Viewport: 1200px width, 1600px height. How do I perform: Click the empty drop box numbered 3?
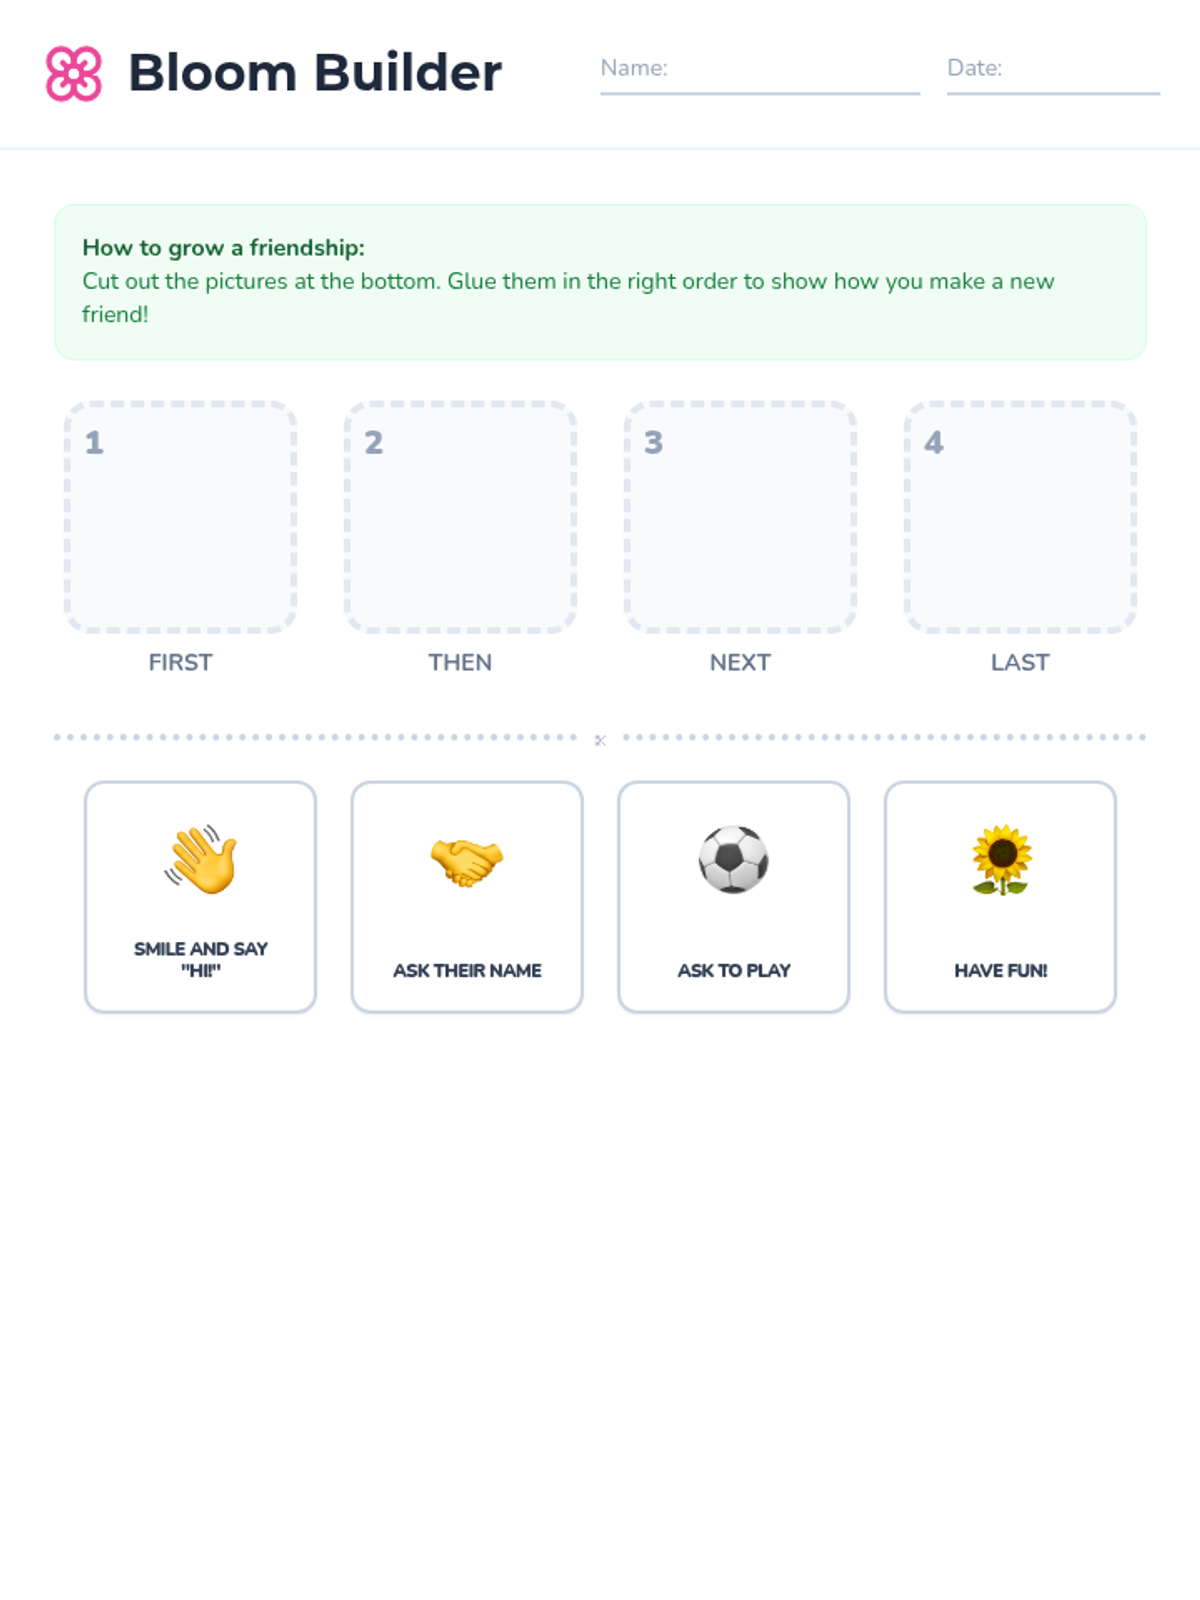click(740, 517)
